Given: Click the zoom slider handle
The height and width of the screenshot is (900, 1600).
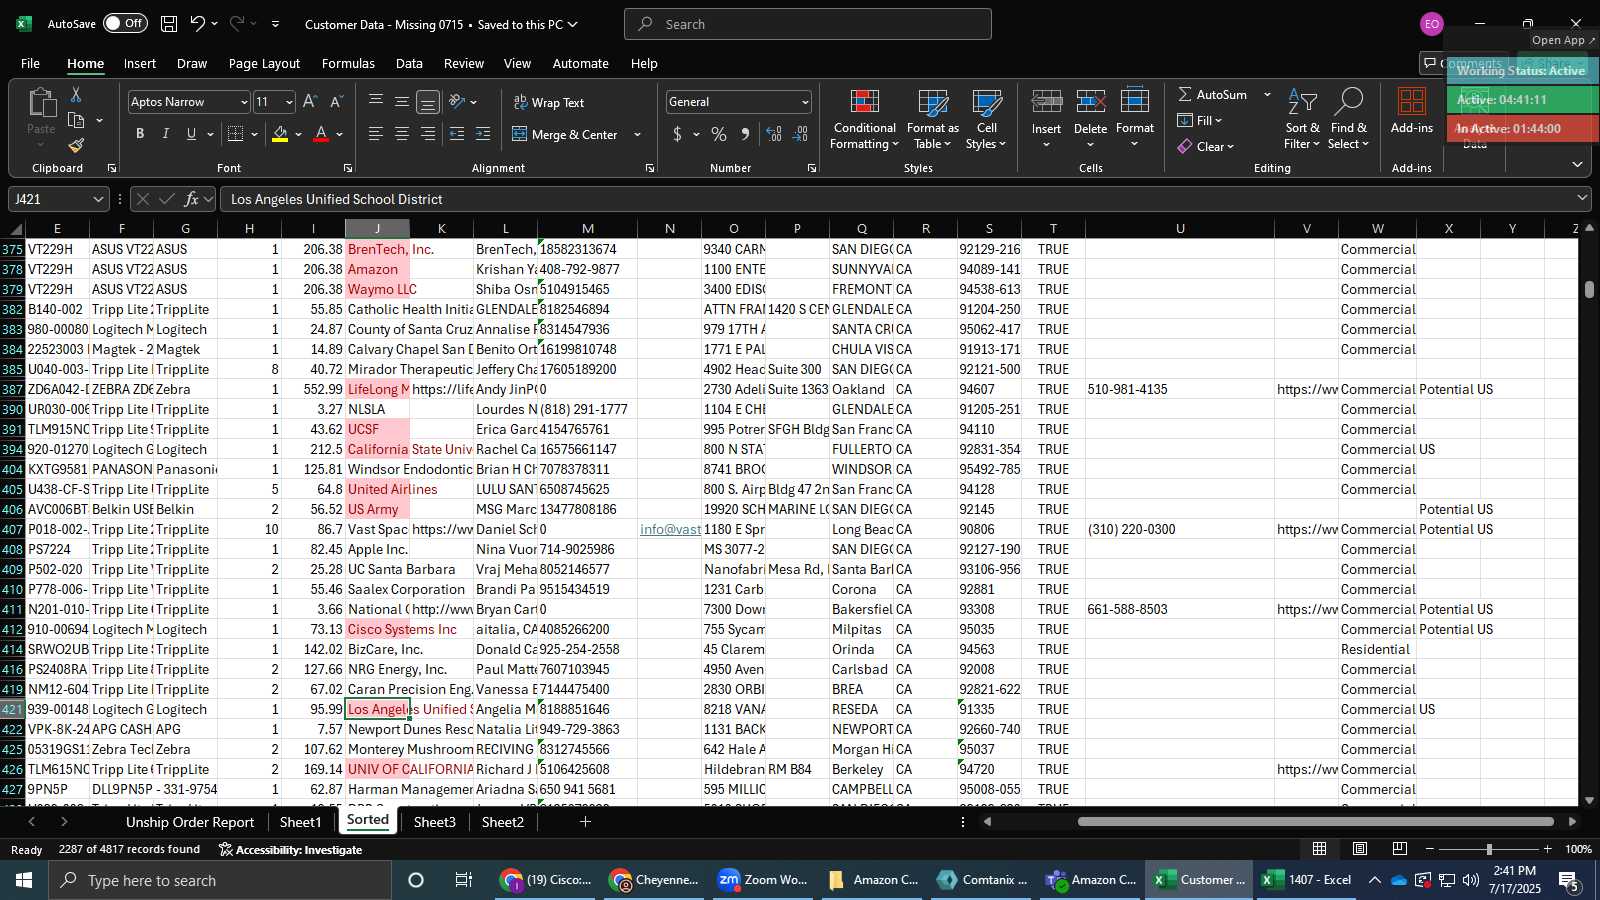Looking at the screenshot, I should coord(1489,849).
